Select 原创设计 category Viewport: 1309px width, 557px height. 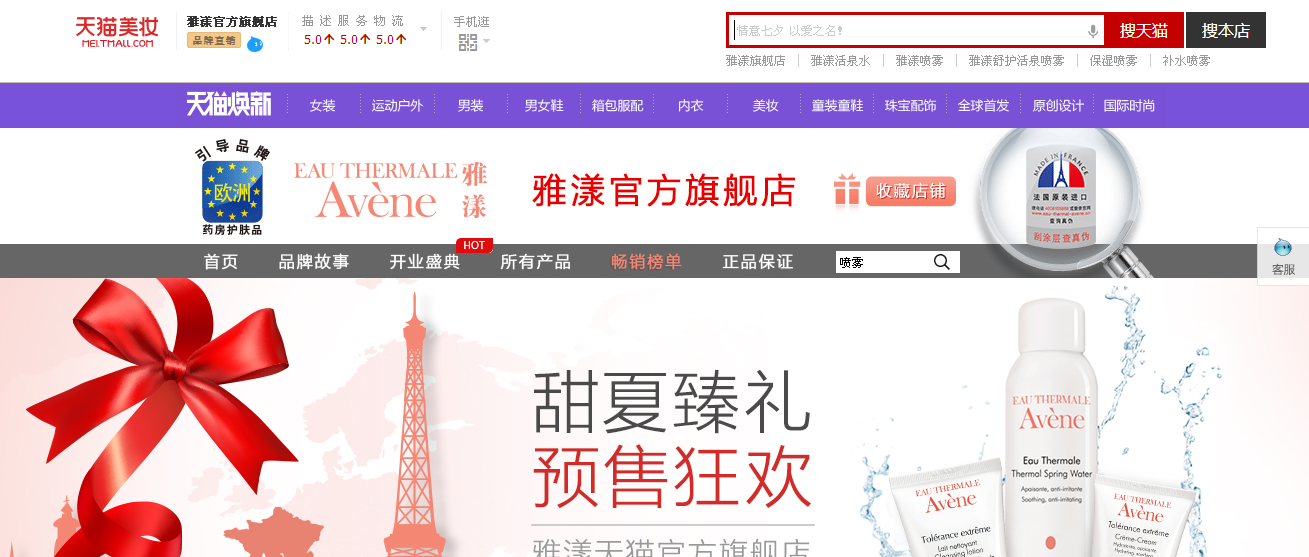pos(1058,106)
